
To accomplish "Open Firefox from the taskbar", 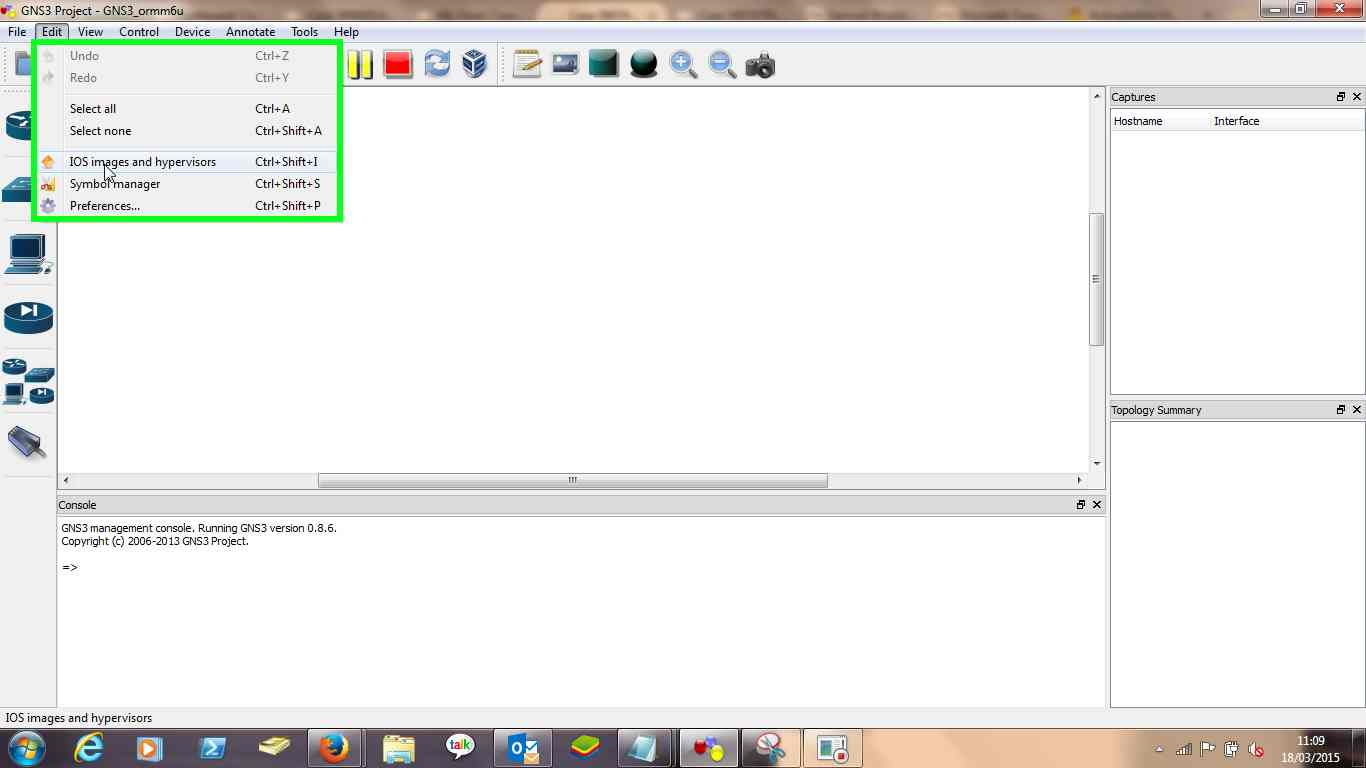I will 333,748.
